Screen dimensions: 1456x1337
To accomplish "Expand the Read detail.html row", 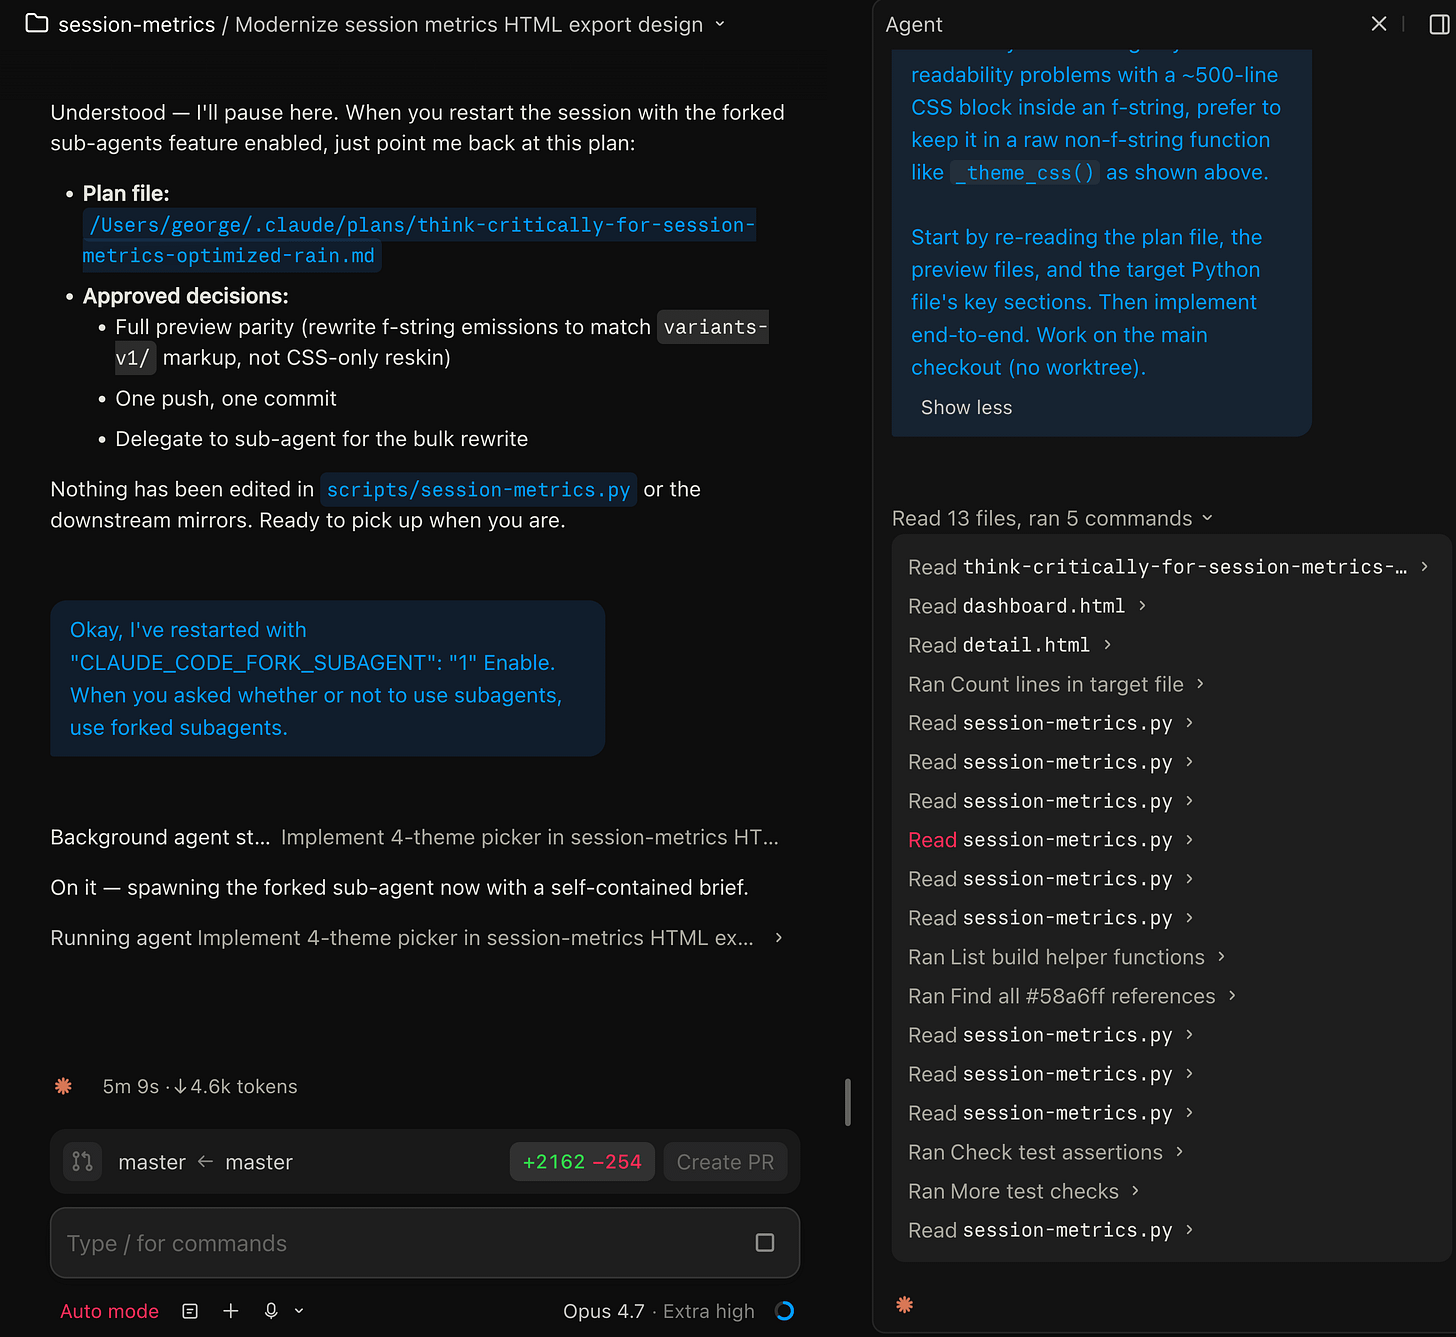I will pos(1010,645).
